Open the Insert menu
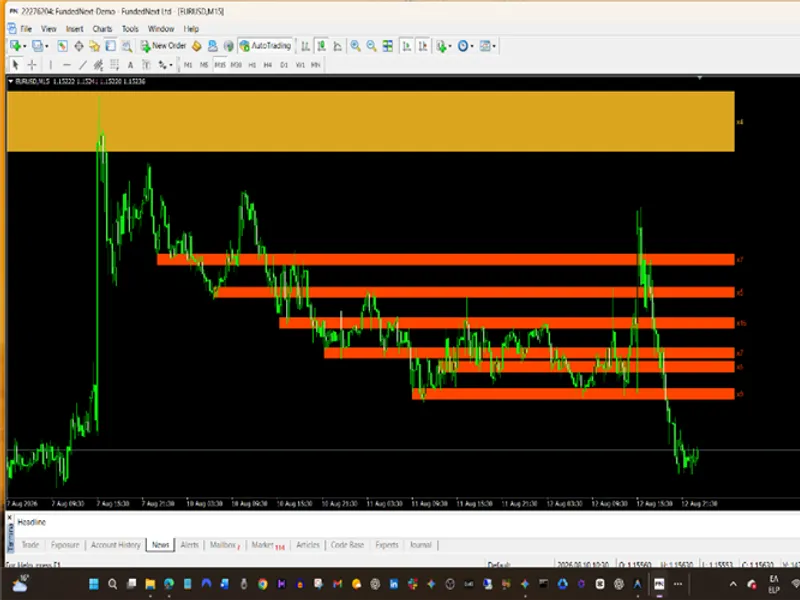 click(74, 29)
